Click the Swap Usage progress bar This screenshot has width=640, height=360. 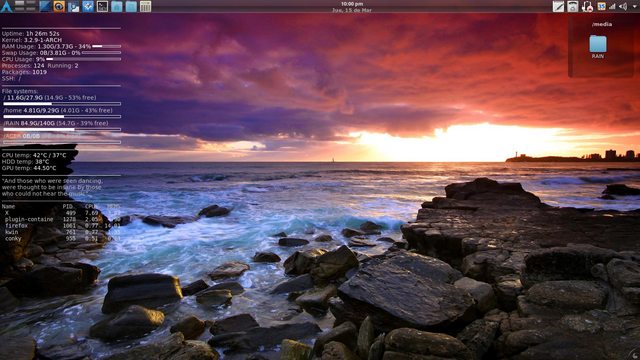point(101,53)
